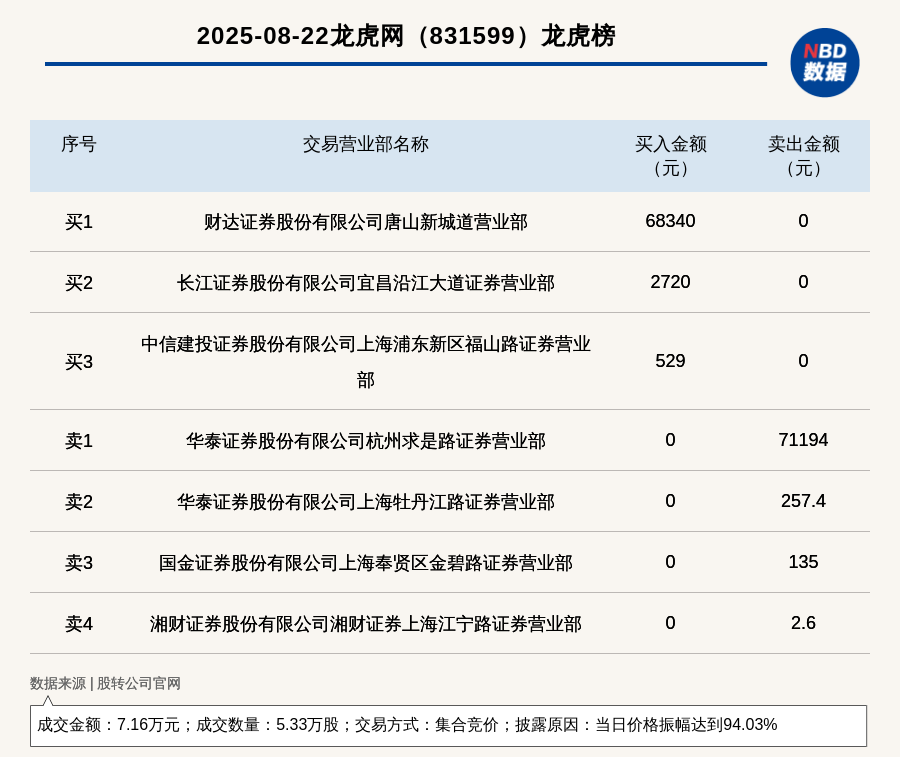Click the 买入金额（元） column header
Screen dimensions: 900x757
tap(670, 156)
